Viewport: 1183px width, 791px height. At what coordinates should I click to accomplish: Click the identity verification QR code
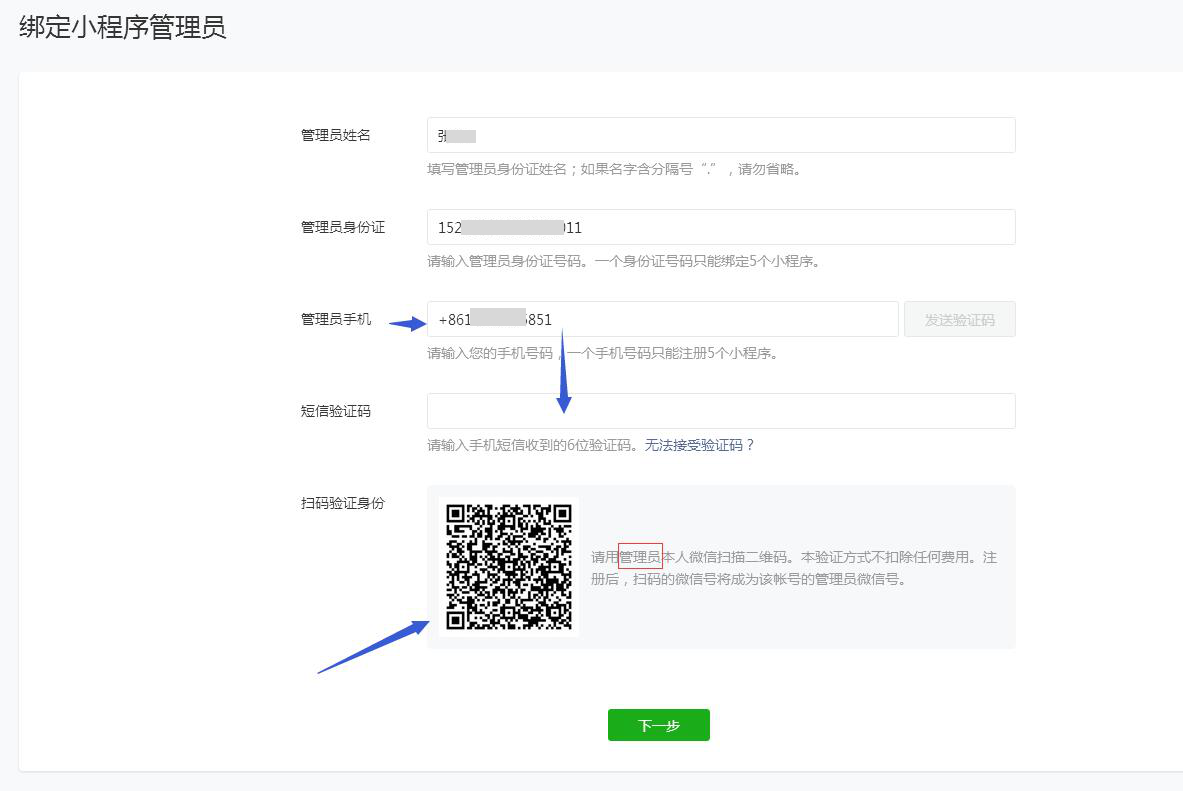(x=509, y=567)
